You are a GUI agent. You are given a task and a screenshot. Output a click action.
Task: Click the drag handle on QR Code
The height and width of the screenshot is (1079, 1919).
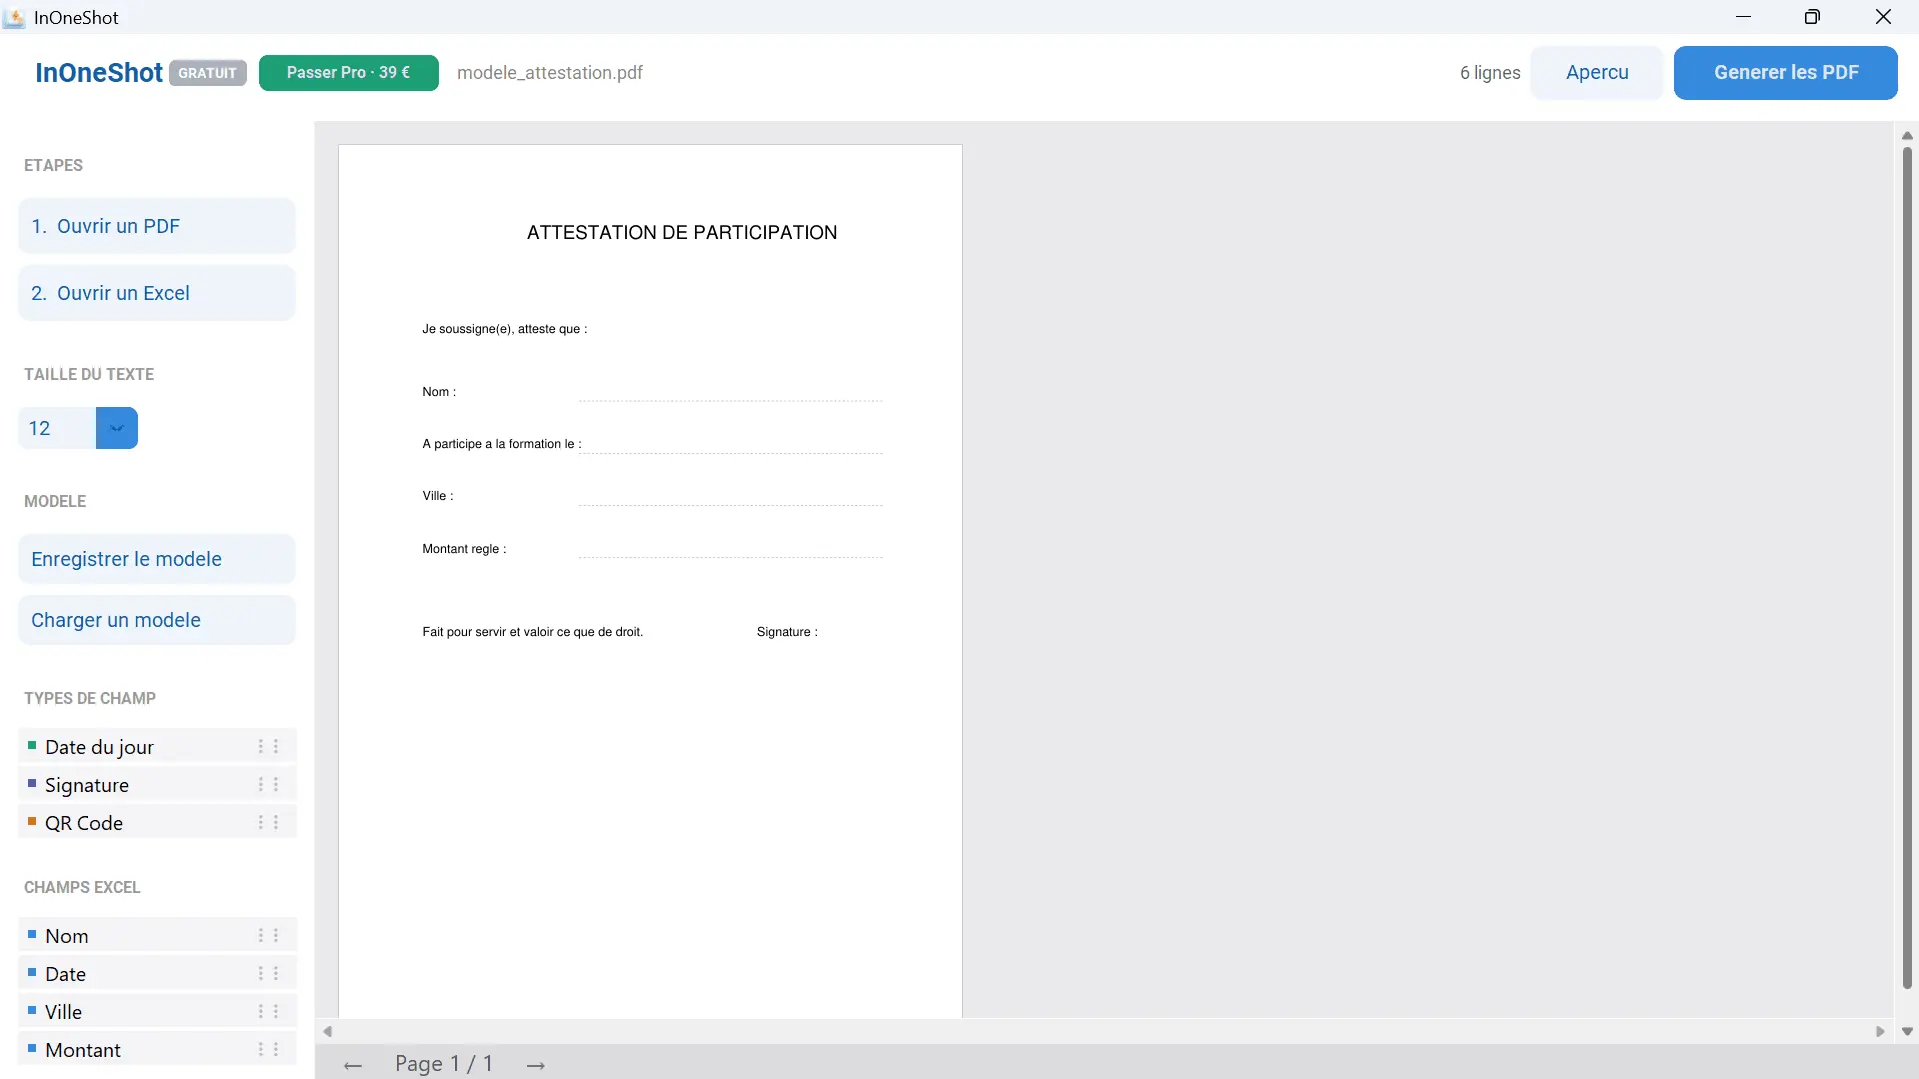coord(268,823)
